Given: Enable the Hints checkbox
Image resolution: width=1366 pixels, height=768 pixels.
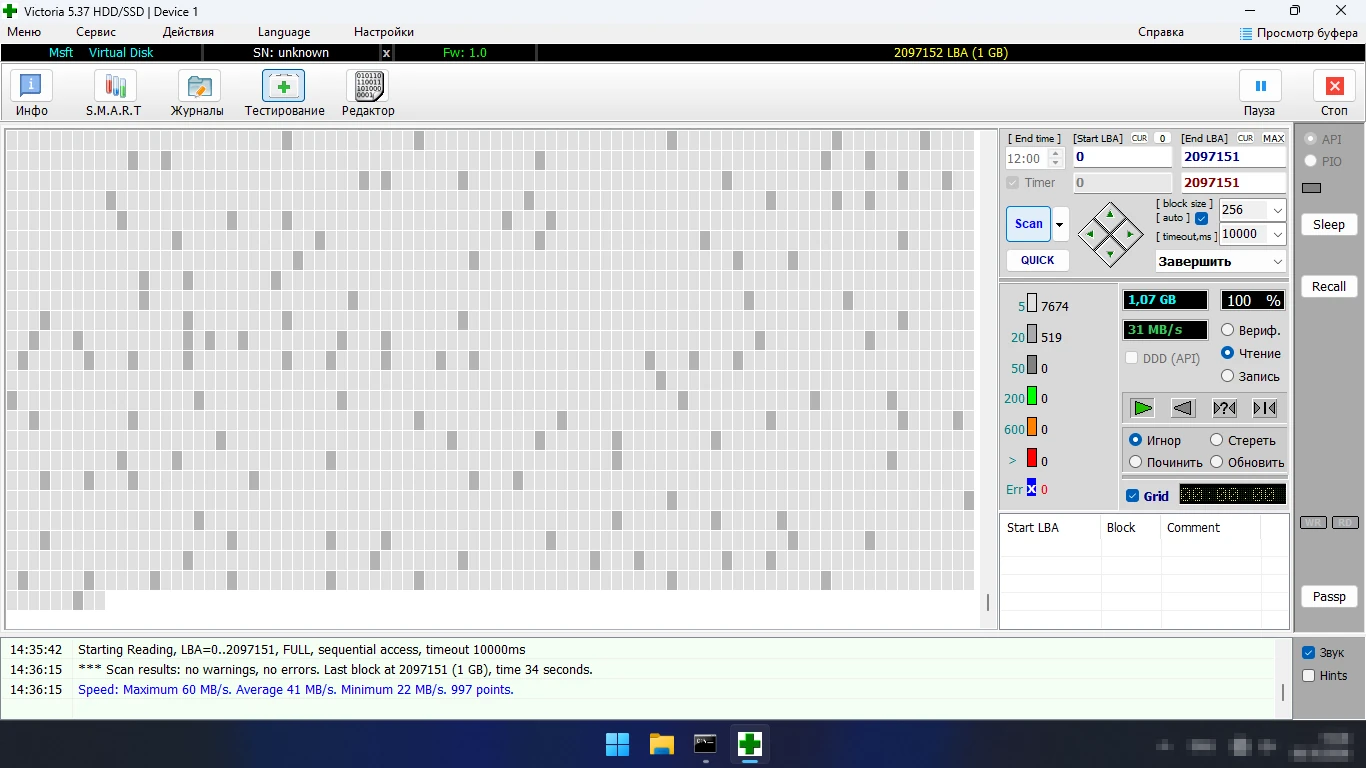Looking at the screenshot, I should 1308,676.
